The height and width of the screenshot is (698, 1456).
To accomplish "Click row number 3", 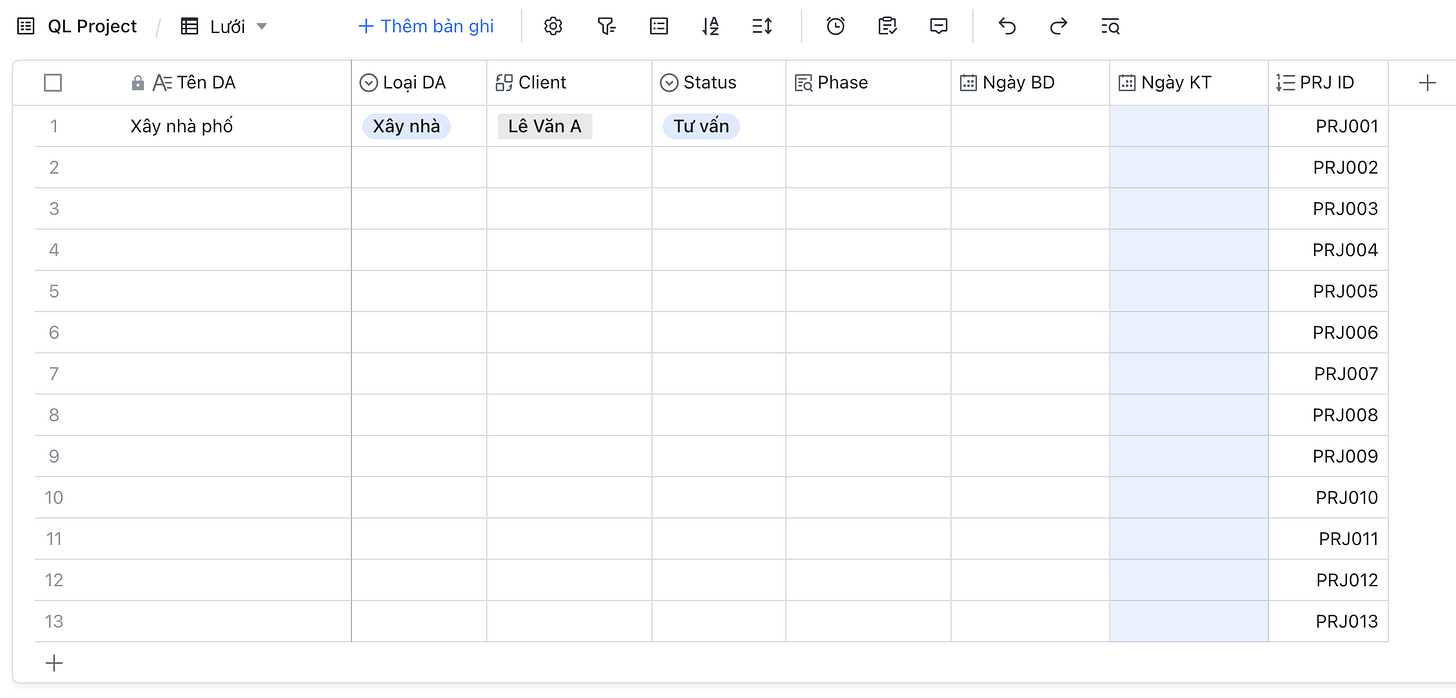I will click(54, 209).
